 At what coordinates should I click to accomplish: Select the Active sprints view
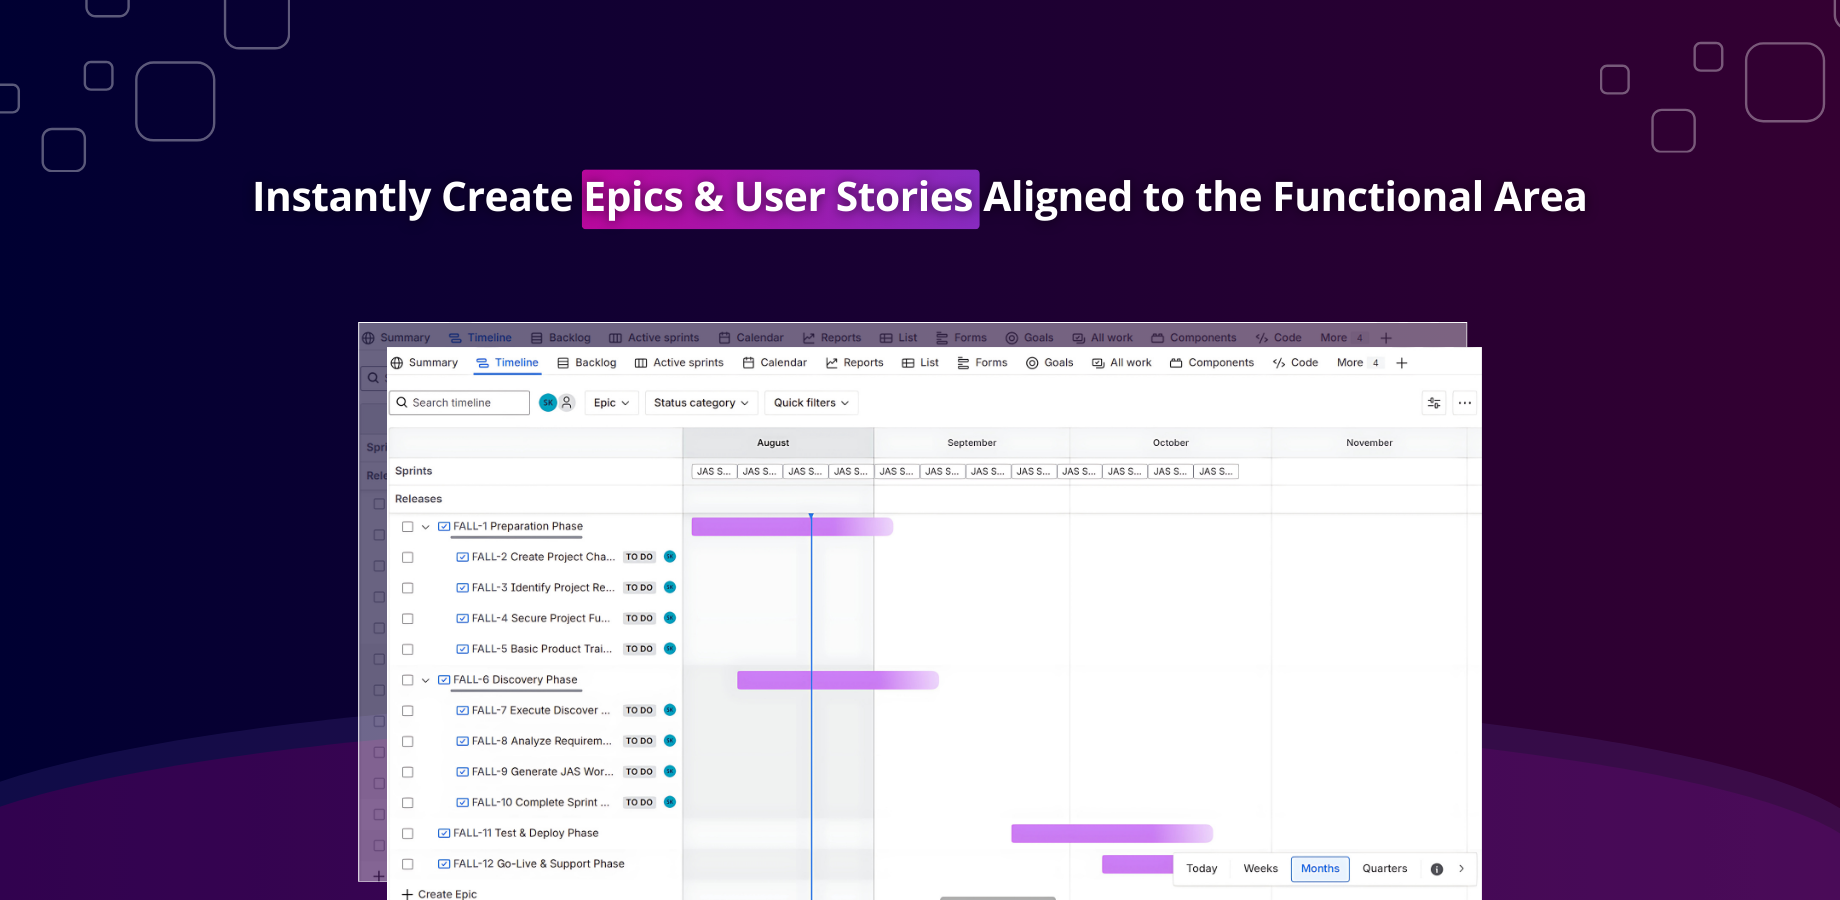tap(687, 362)
